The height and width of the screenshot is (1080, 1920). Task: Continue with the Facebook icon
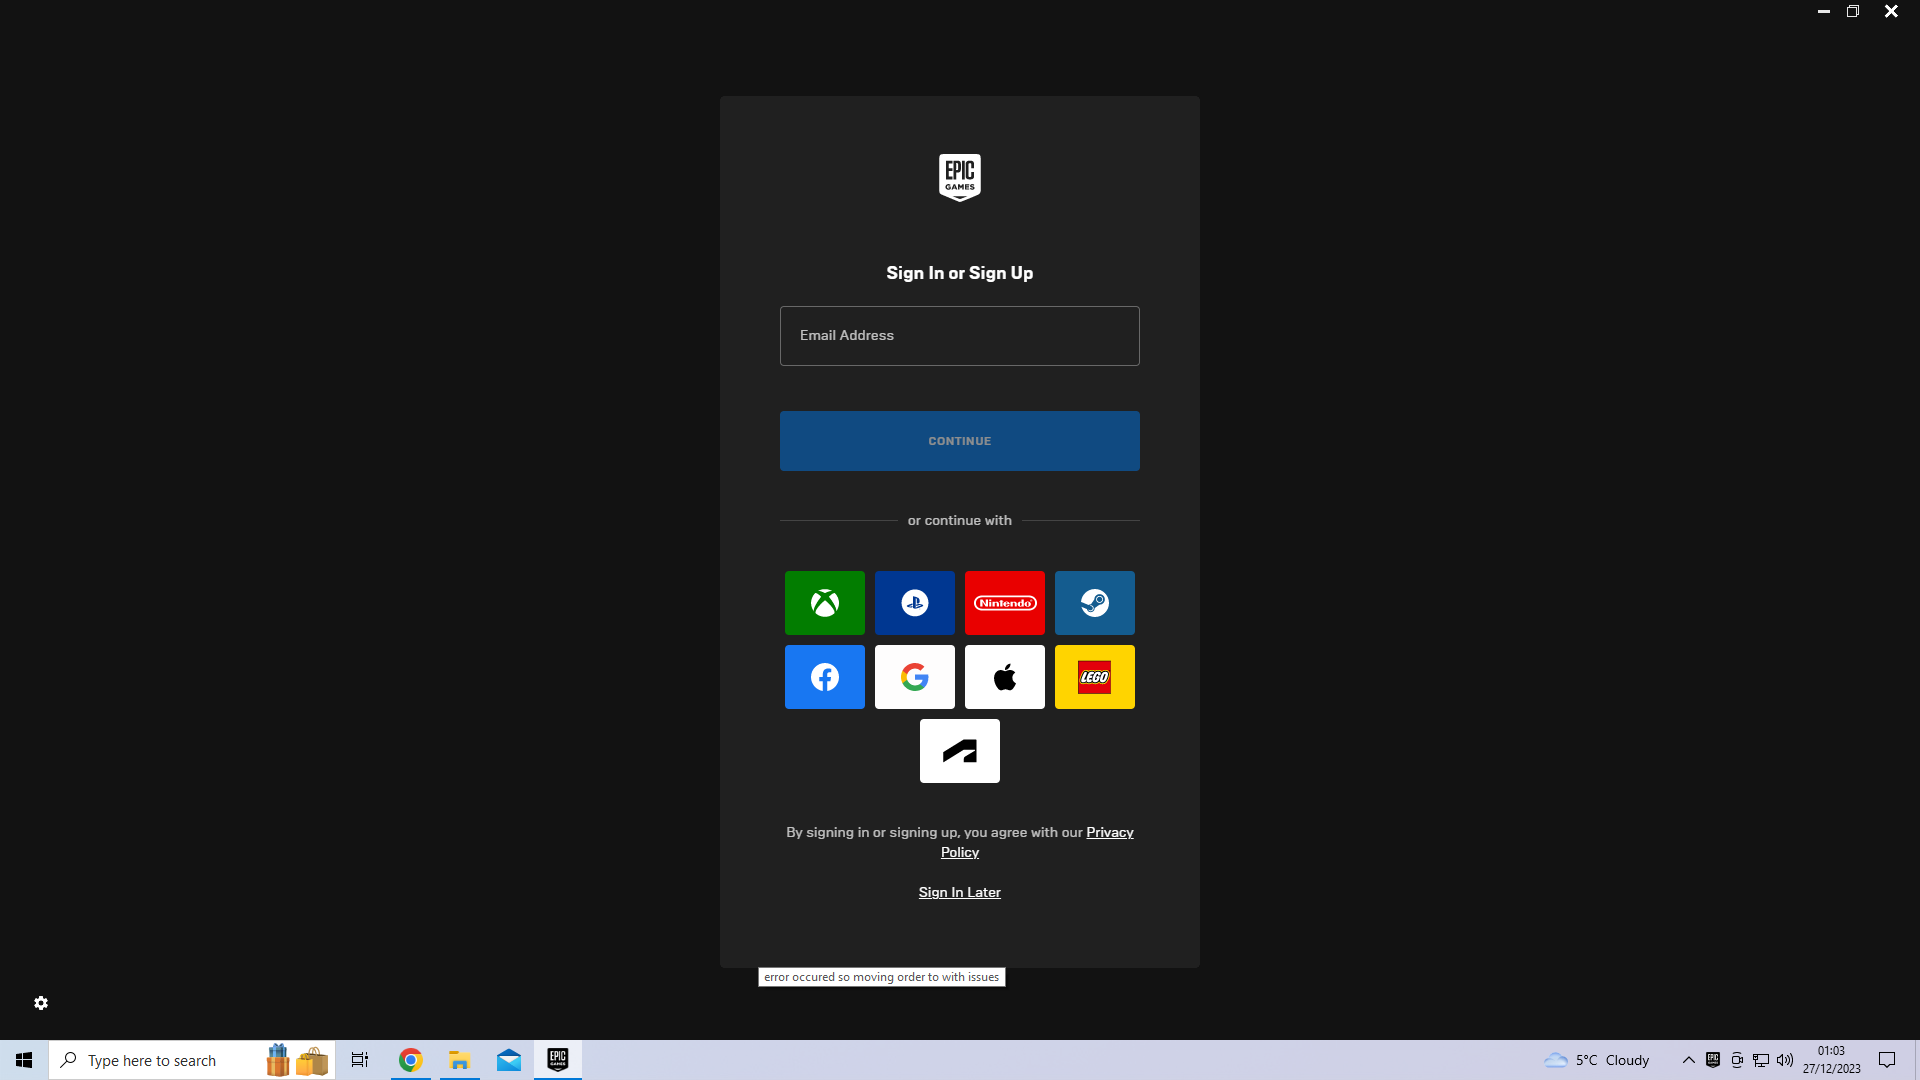point(824,677)
